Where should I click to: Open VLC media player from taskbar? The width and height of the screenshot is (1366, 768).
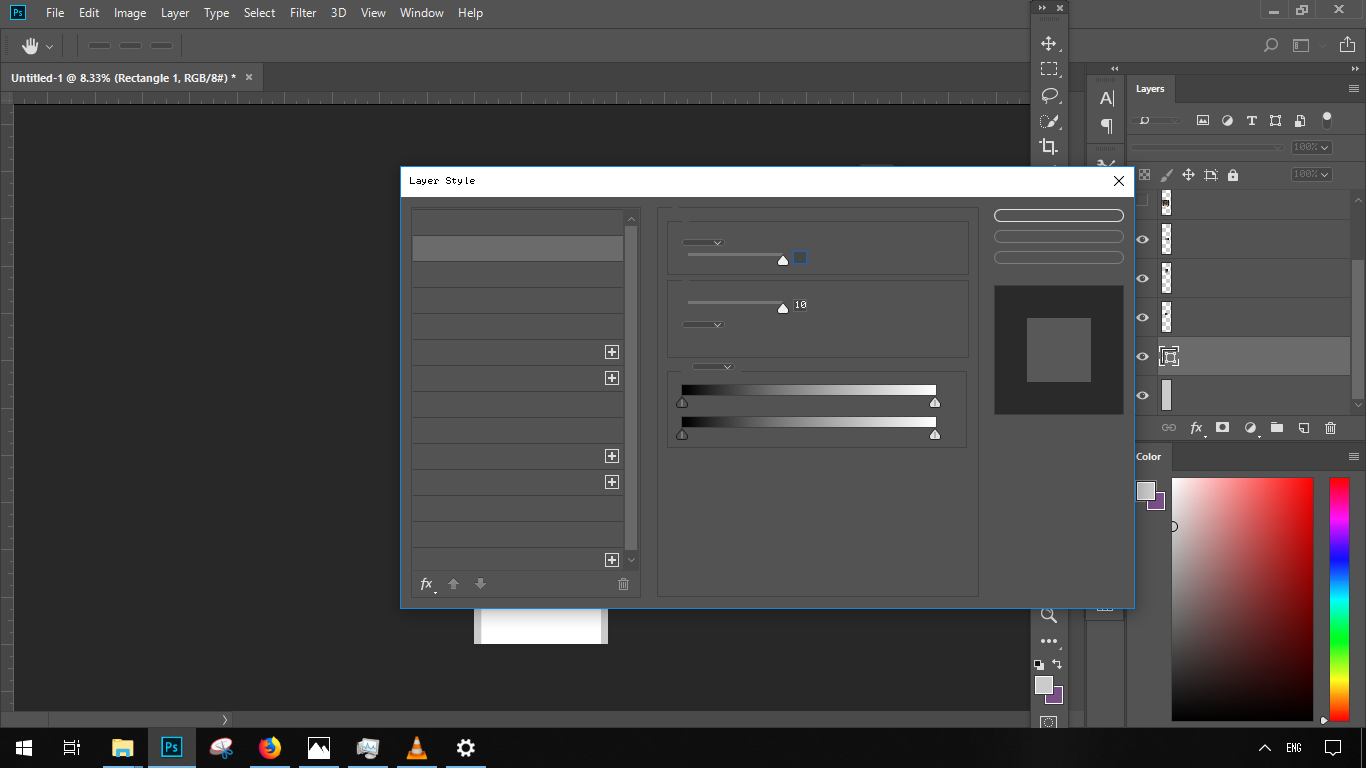pos(417,747)
